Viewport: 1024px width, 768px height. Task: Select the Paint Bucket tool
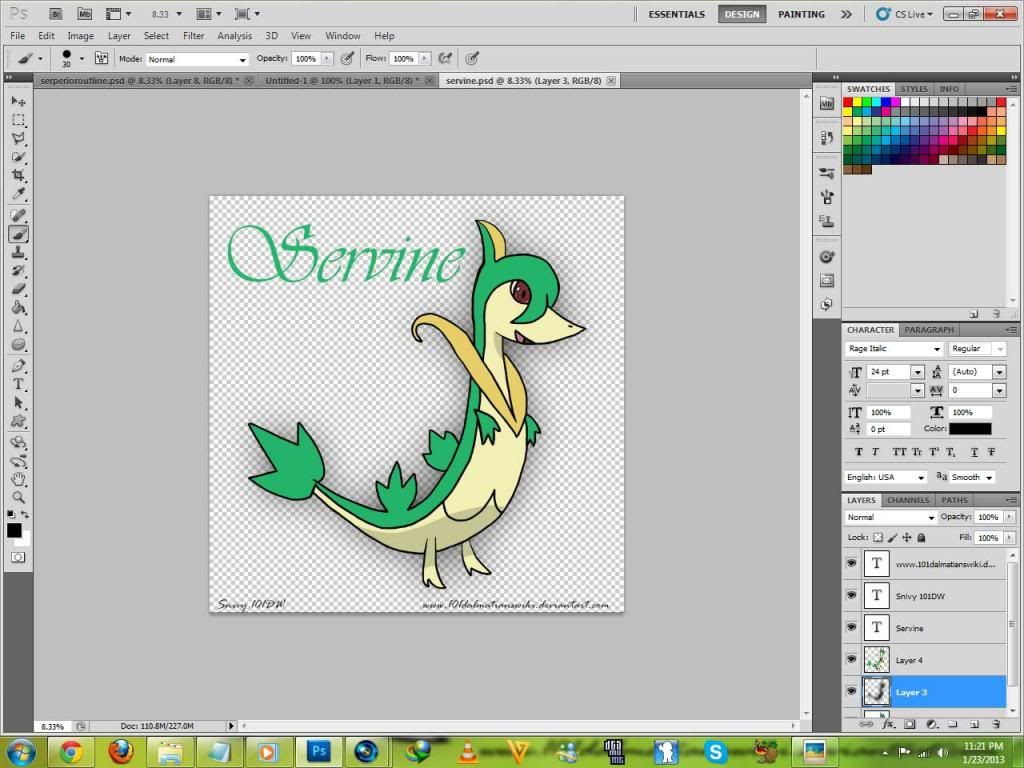click(18, 308)
